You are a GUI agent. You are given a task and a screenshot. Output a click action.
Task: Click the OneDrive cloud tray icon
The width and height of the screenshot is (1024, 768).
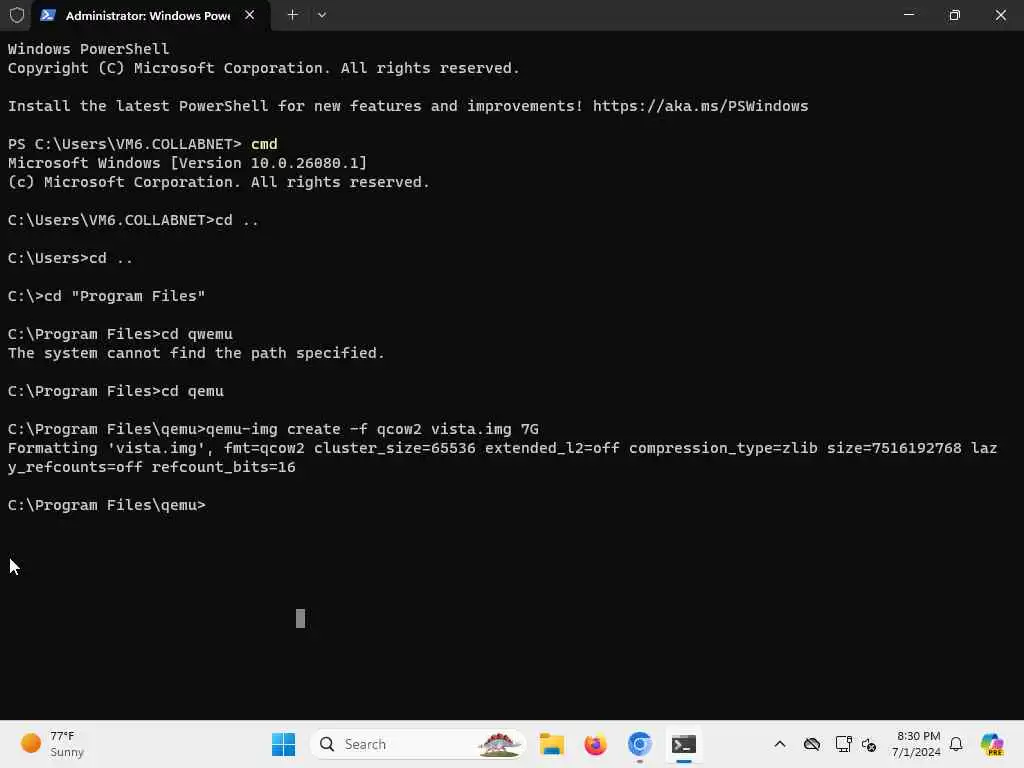coord(812,744)
